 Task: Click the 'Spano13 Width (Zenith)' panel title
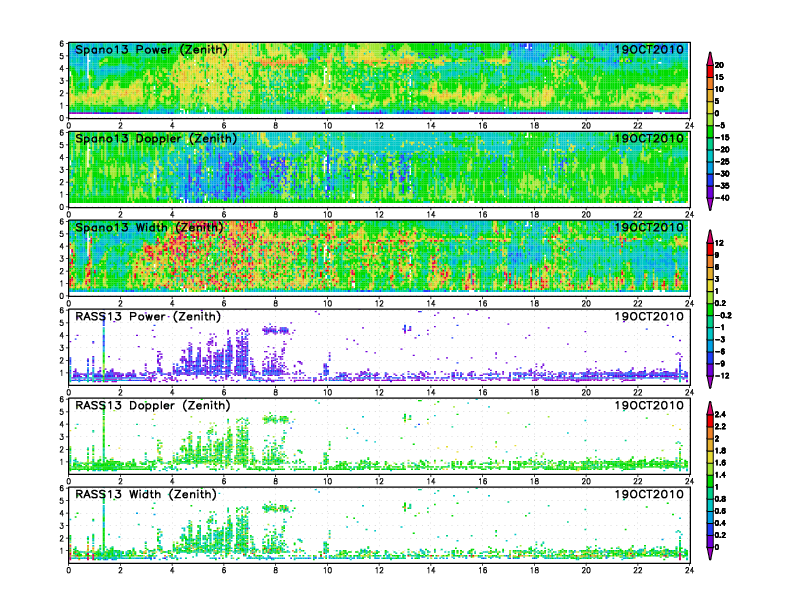point(149,227)
